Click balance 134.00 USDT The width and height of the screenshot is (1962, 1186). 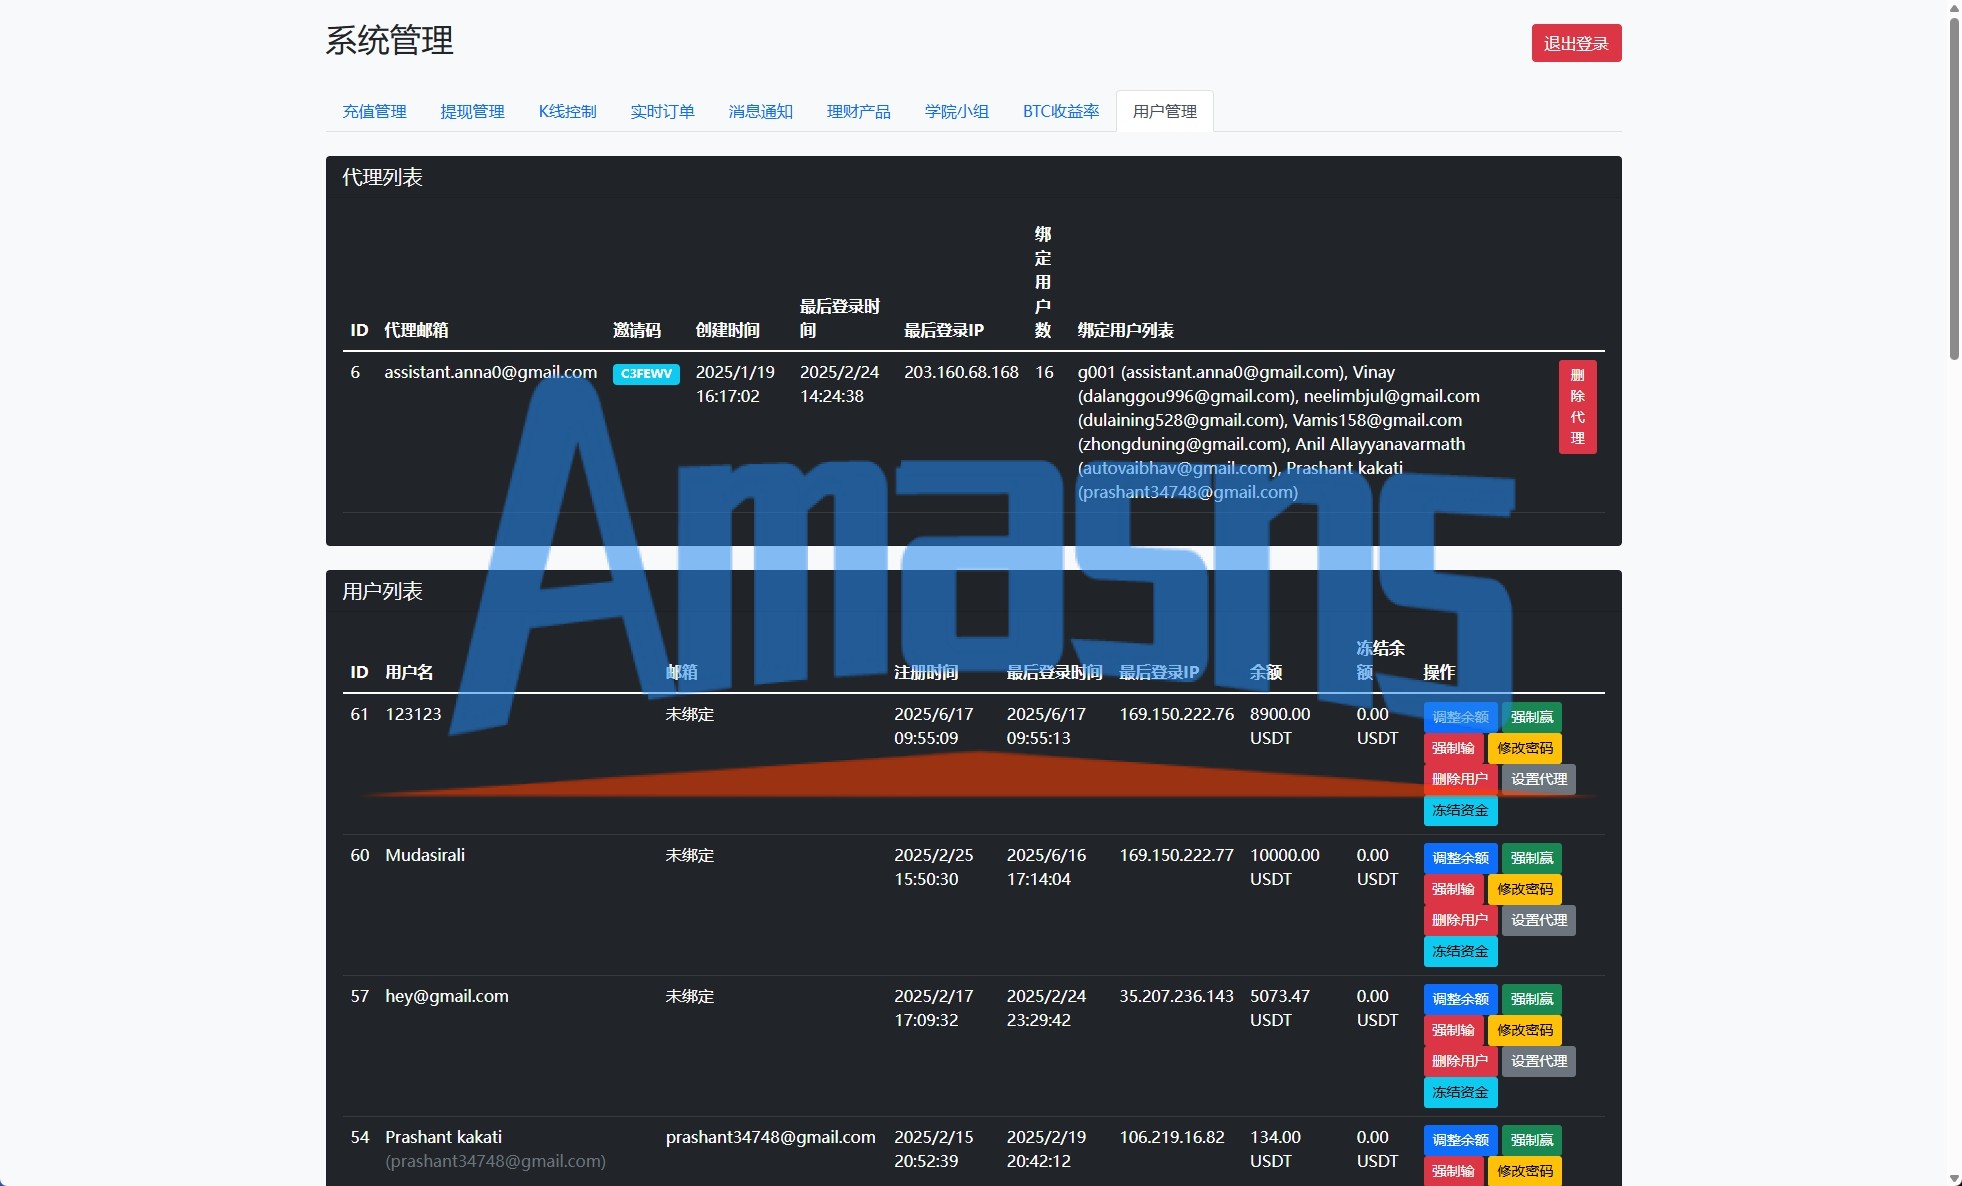click(x=1275, y=1149)
